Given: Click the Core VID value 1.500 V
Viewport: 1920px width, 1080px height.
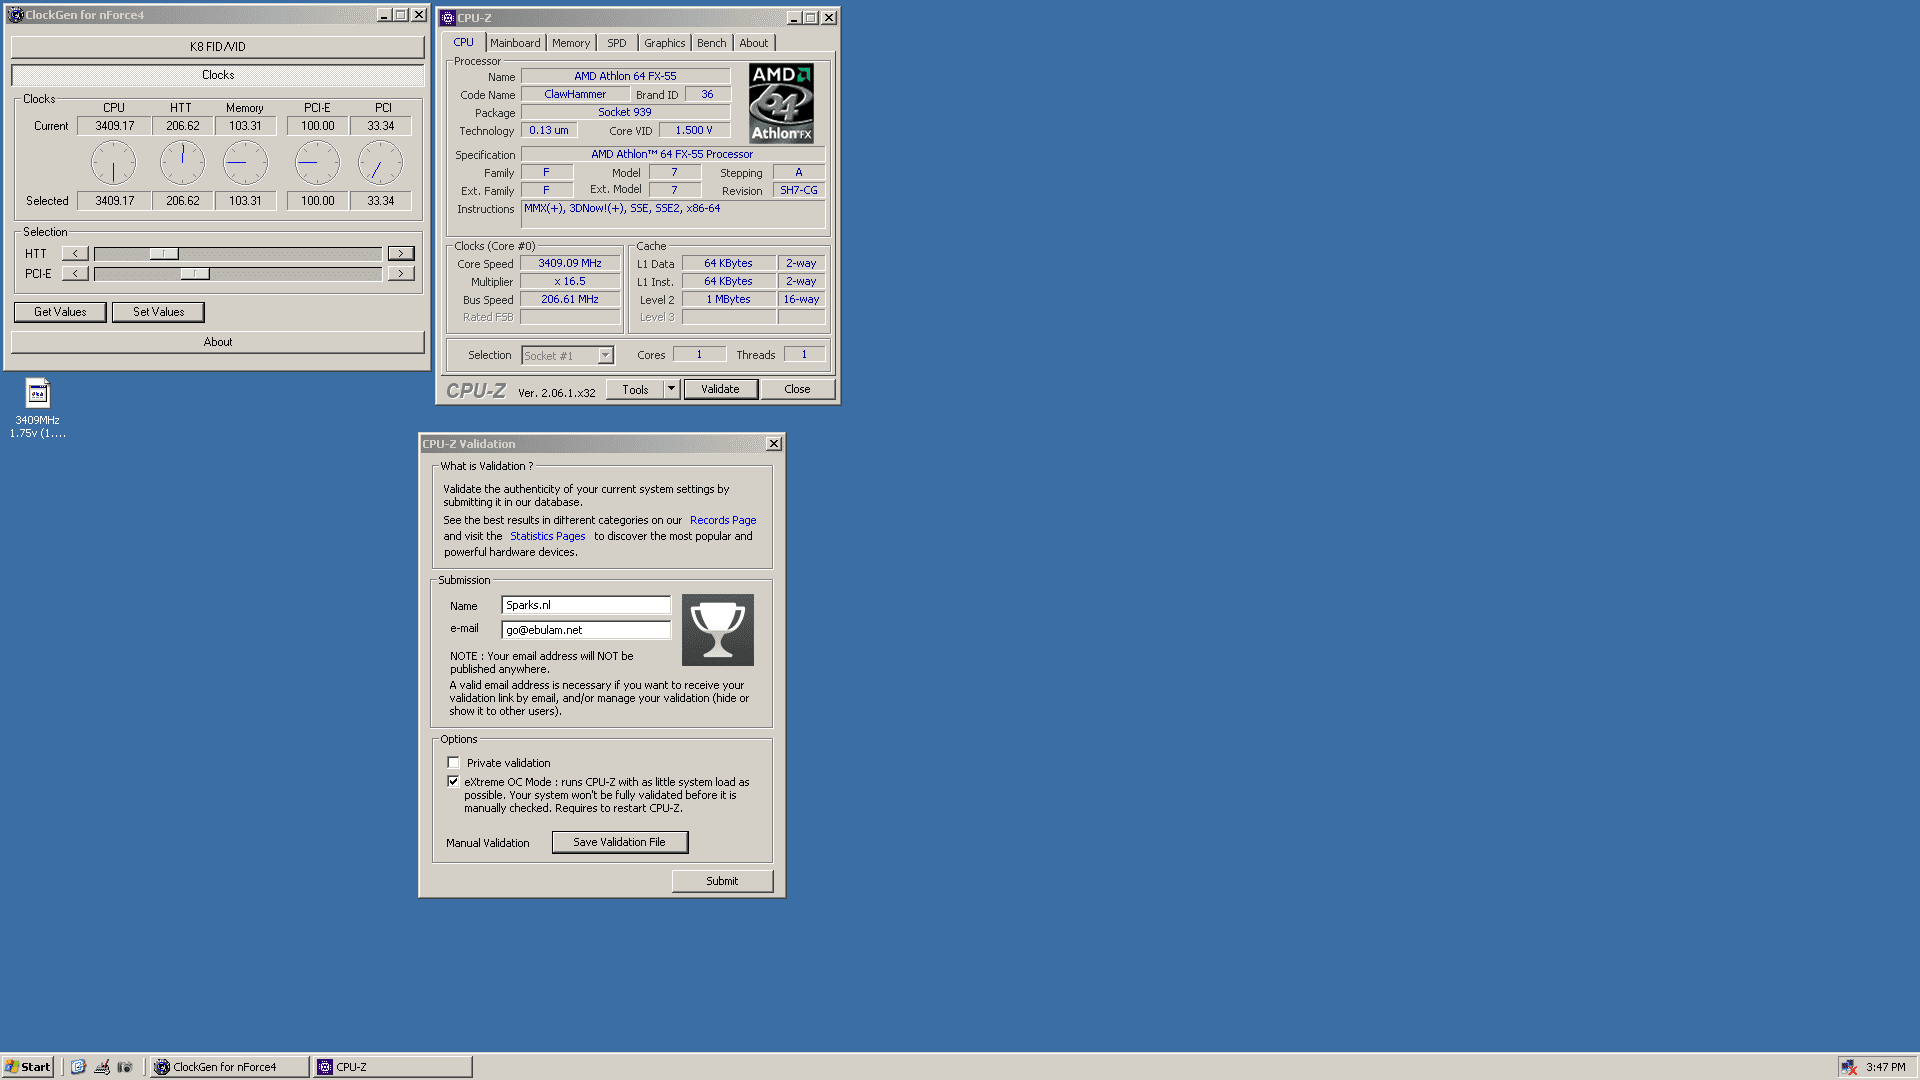Looking at the screenshot, I should click(x=694, y=131).
